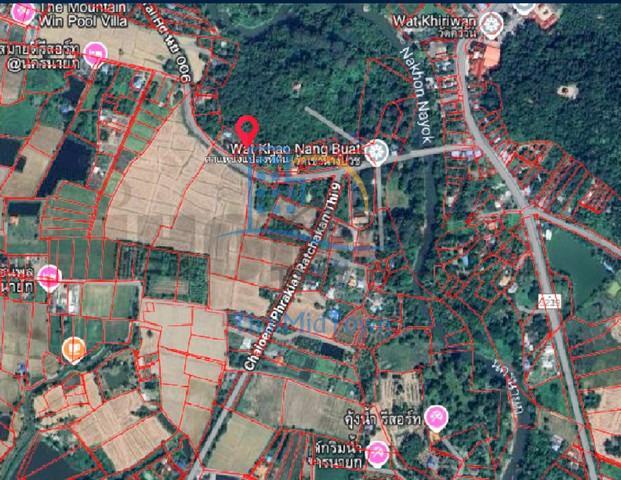This screenshot has height=480, width=621.
Task: Click pink lodging icon near Mountain Win Pool Villa
Action: coord(95,54)
